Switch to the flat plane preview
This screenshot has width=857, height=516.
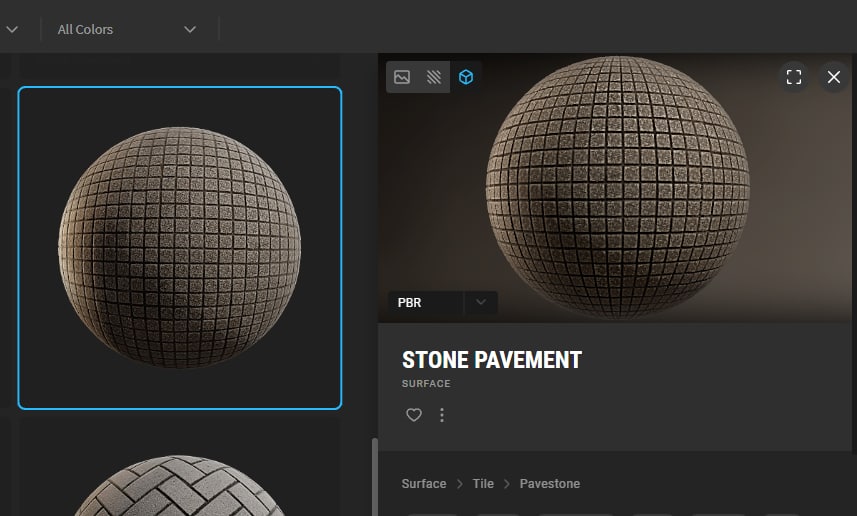click(x=434, y=77)
